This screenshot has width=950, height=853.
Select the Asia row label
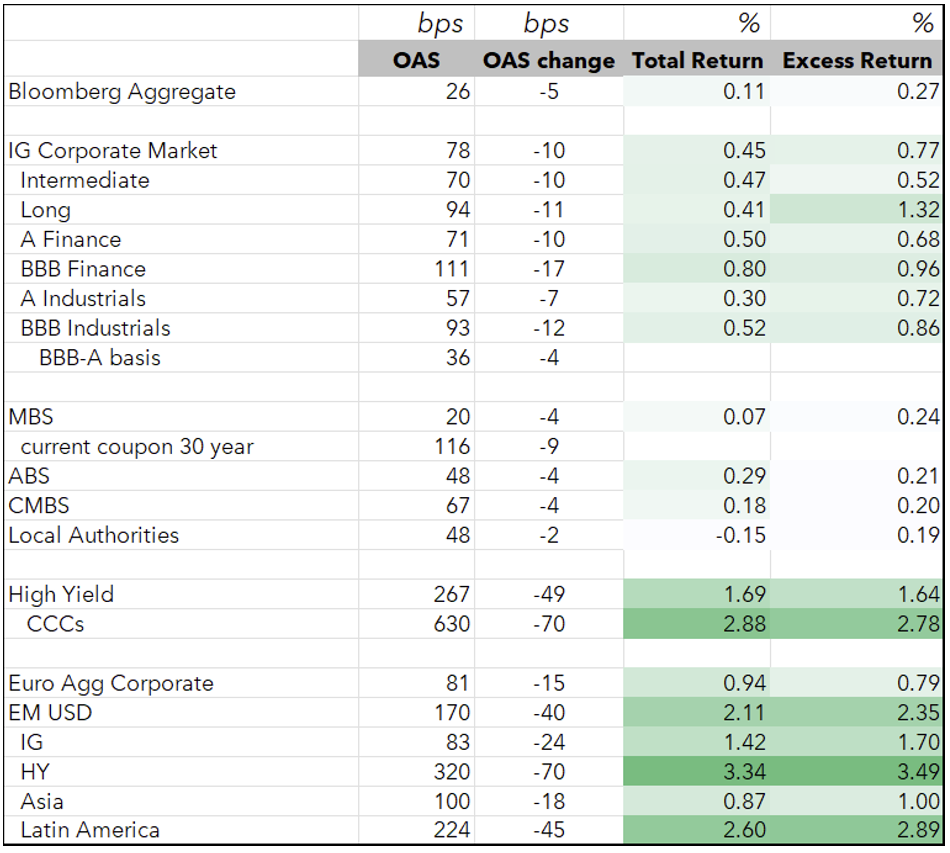pyautogui.click(x=42, y=802)
